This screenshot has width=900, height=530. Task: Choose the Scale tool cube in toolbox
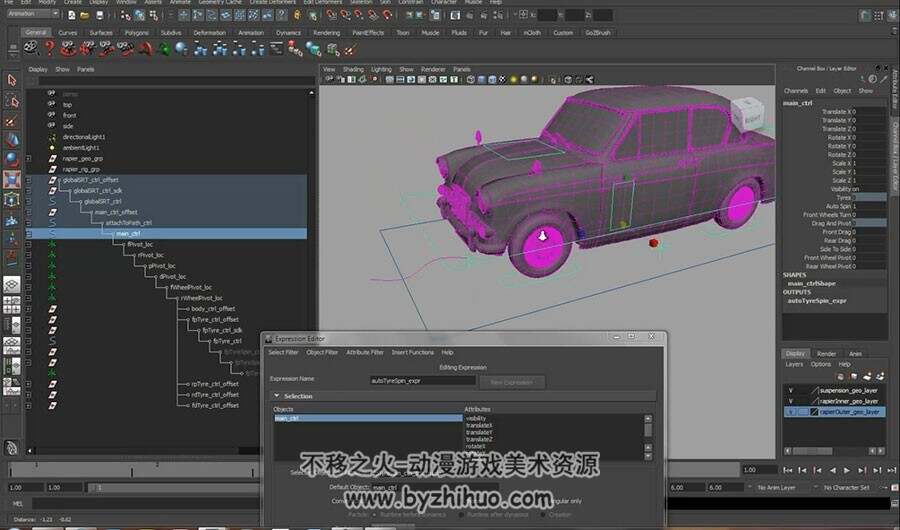[11, 180]
